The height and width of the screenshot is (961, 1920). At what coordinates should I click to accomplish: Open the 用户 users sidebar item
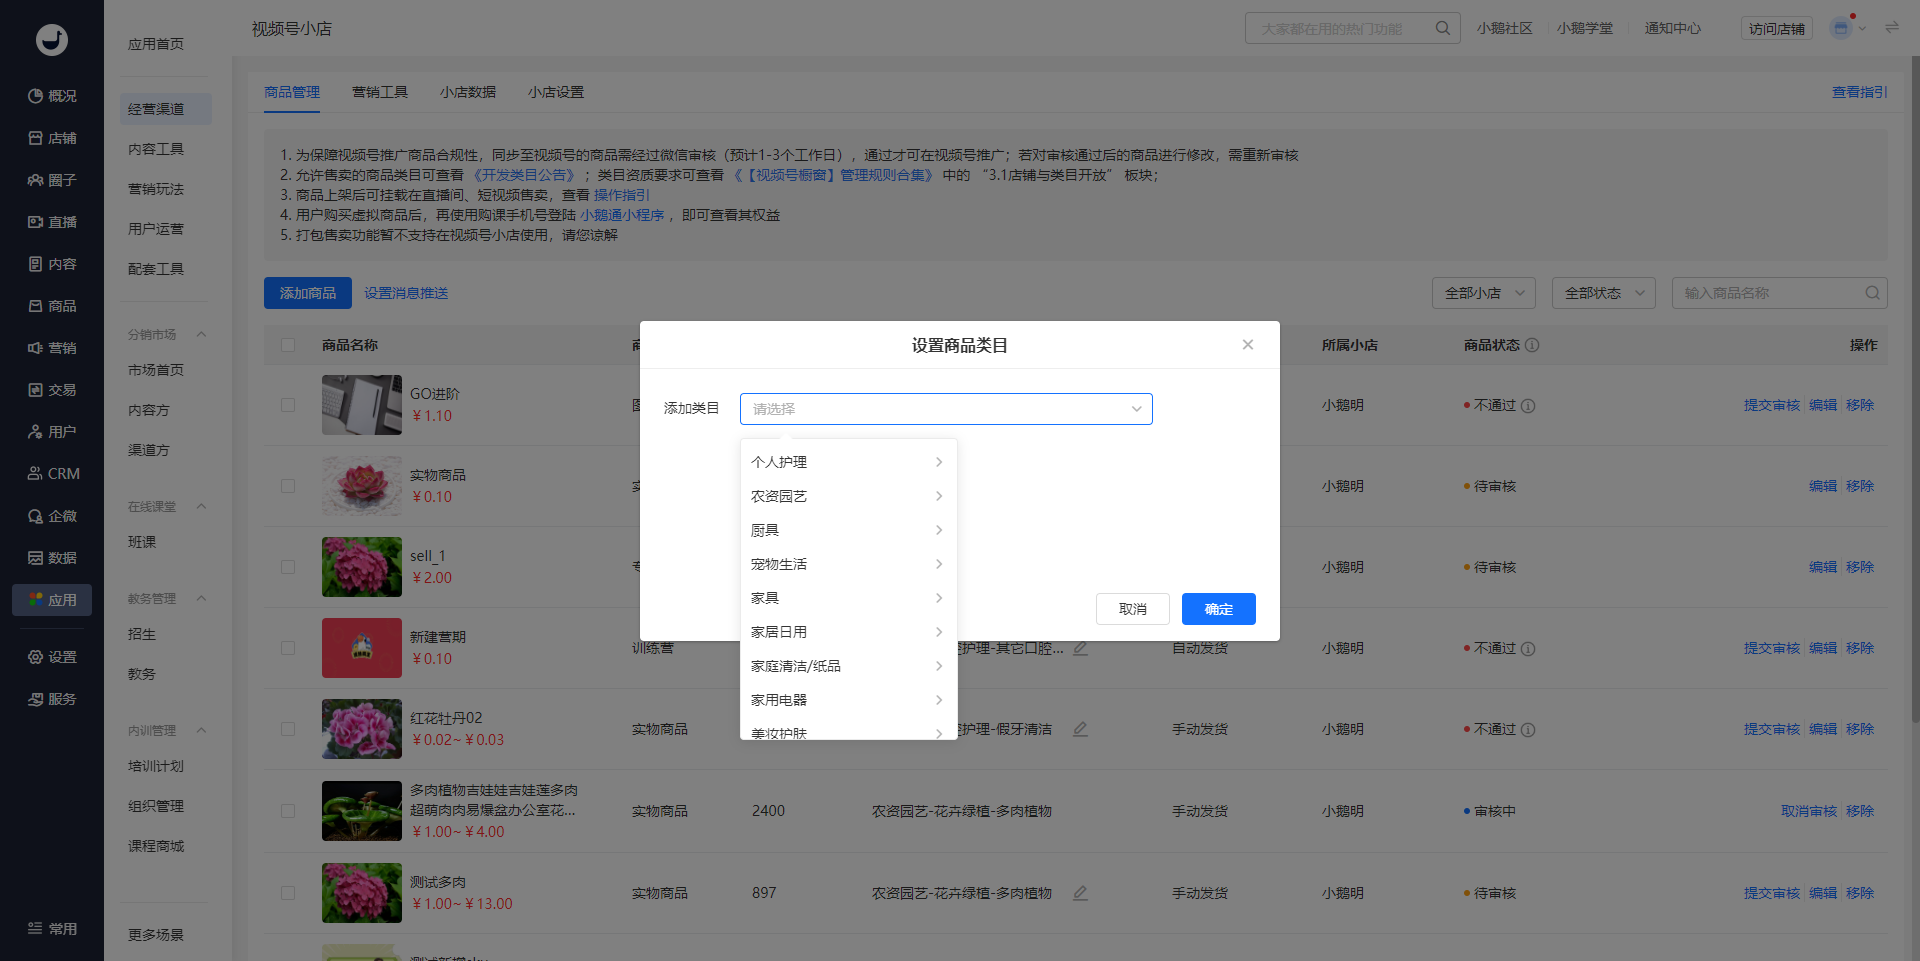52,432
